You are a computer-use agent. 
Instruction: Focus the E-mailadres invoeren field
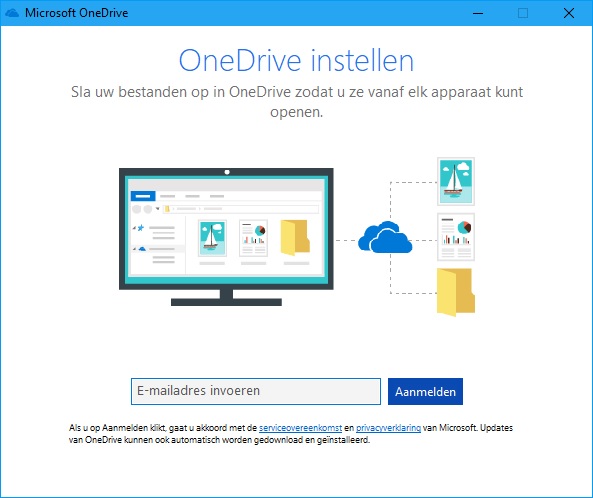coord(256,391)
